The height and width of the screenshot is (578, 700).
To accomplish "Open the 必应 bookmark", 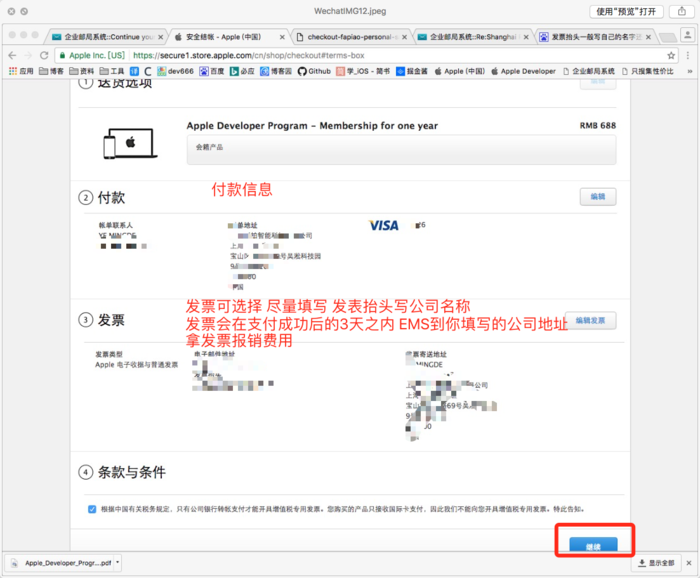I will [x=242, y=71].
